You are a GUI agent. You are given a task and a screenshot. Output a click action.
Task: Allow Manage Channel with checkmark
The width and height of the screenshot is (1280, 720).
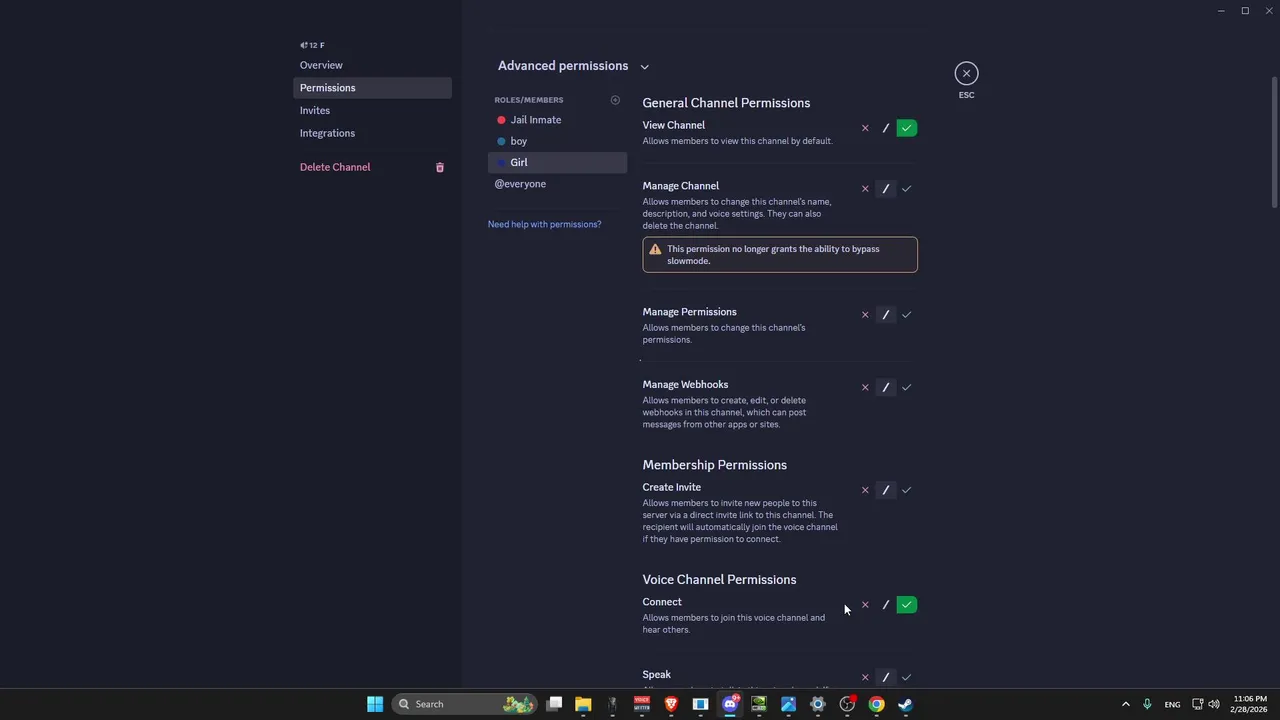pos(907,189)
